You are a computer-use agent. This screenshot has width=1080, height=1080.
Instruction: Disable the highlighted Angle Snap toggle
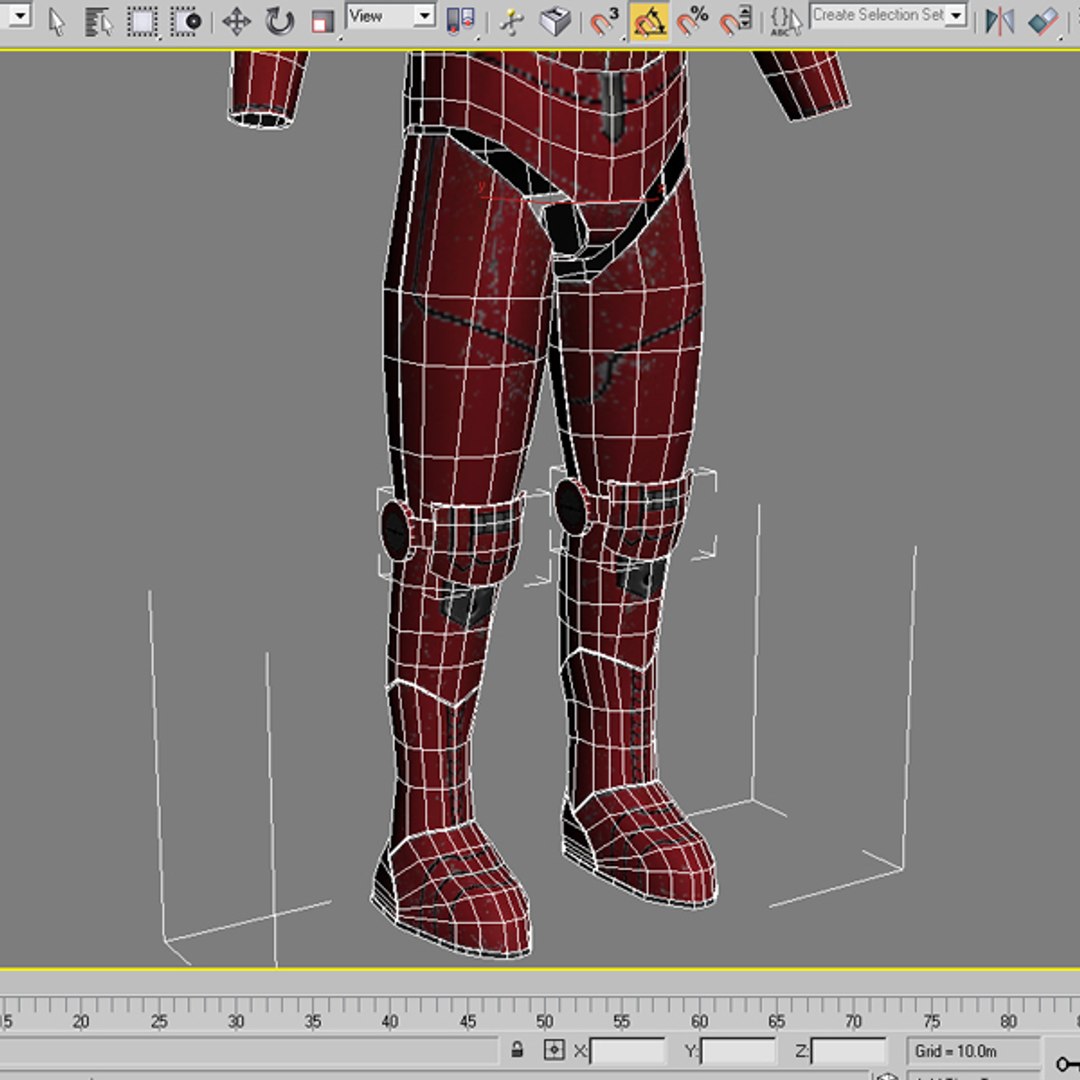(649, 21)
